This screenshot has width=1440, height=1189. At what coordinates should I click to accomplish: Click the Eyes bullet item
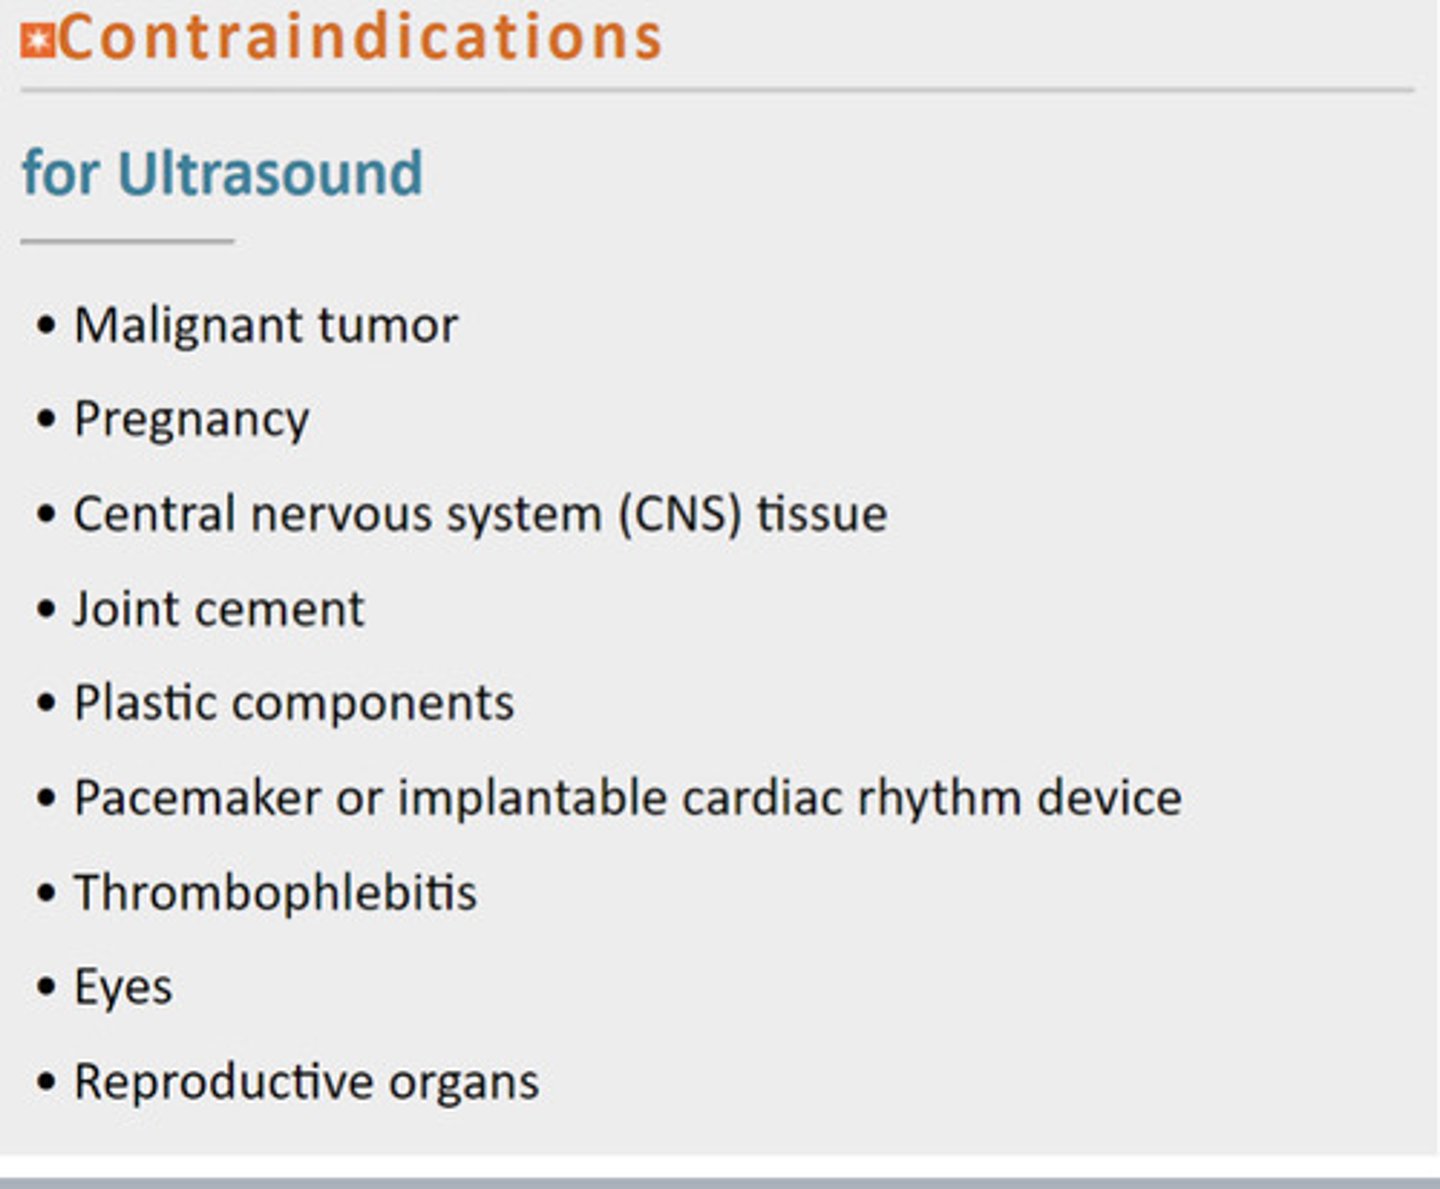(123, 987)
